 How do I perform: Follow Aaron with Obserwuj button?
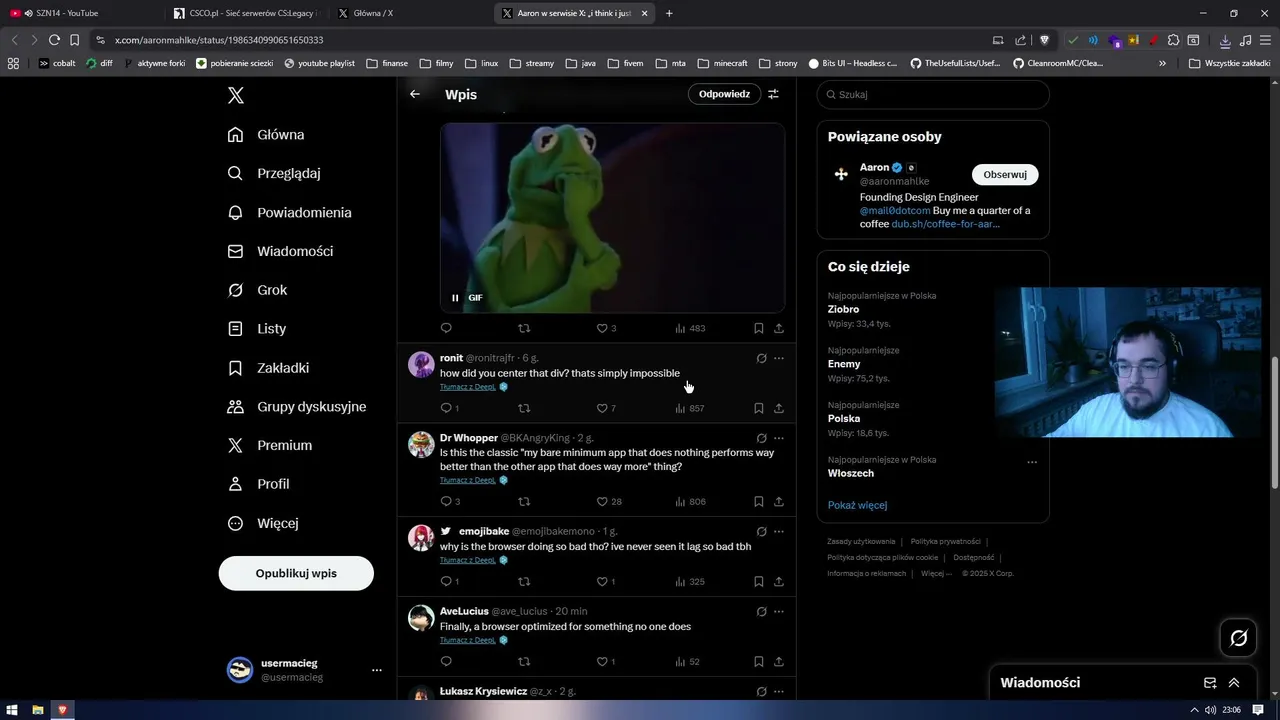[x=1005, y=174]
